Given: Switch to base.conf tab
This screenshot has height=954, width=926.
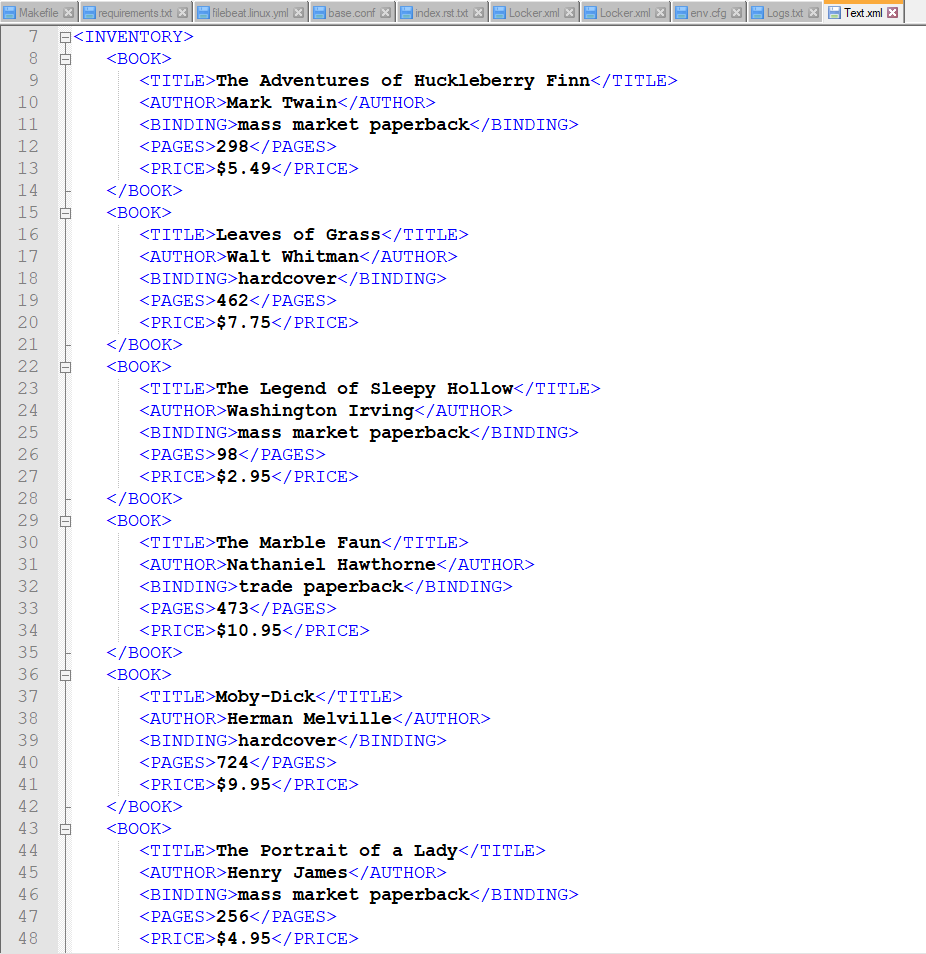Looking at the screenshot, I should tap(352, 13).
